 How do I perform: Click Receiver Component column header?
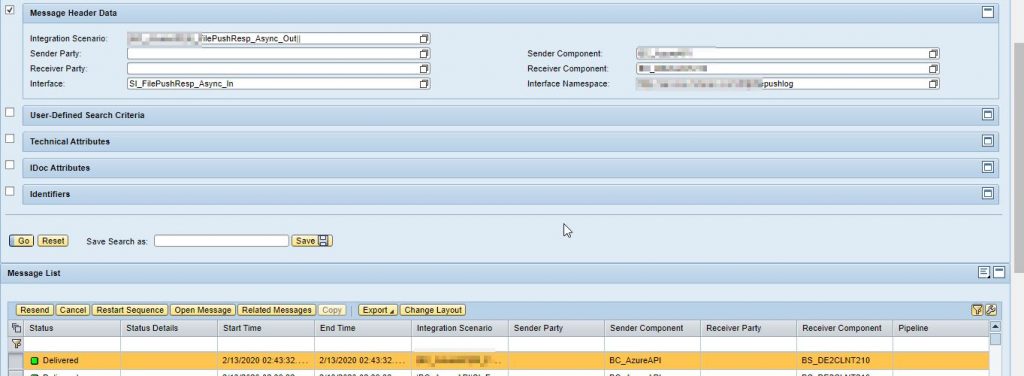click(844, 328)
